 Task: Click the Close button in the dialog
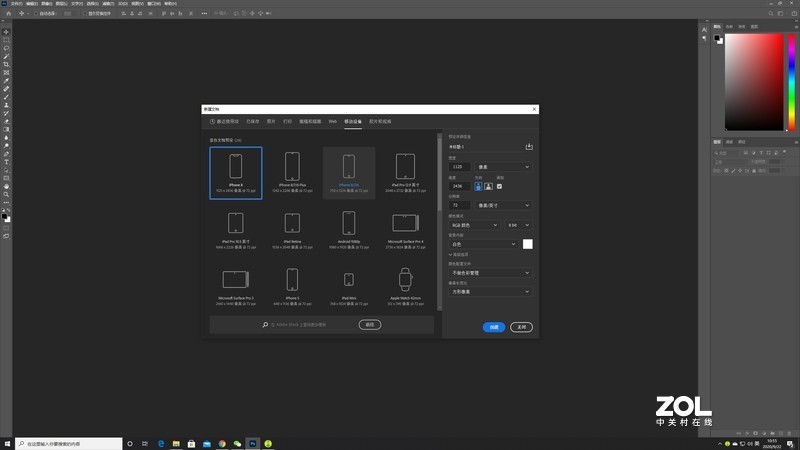click(521, 326)
